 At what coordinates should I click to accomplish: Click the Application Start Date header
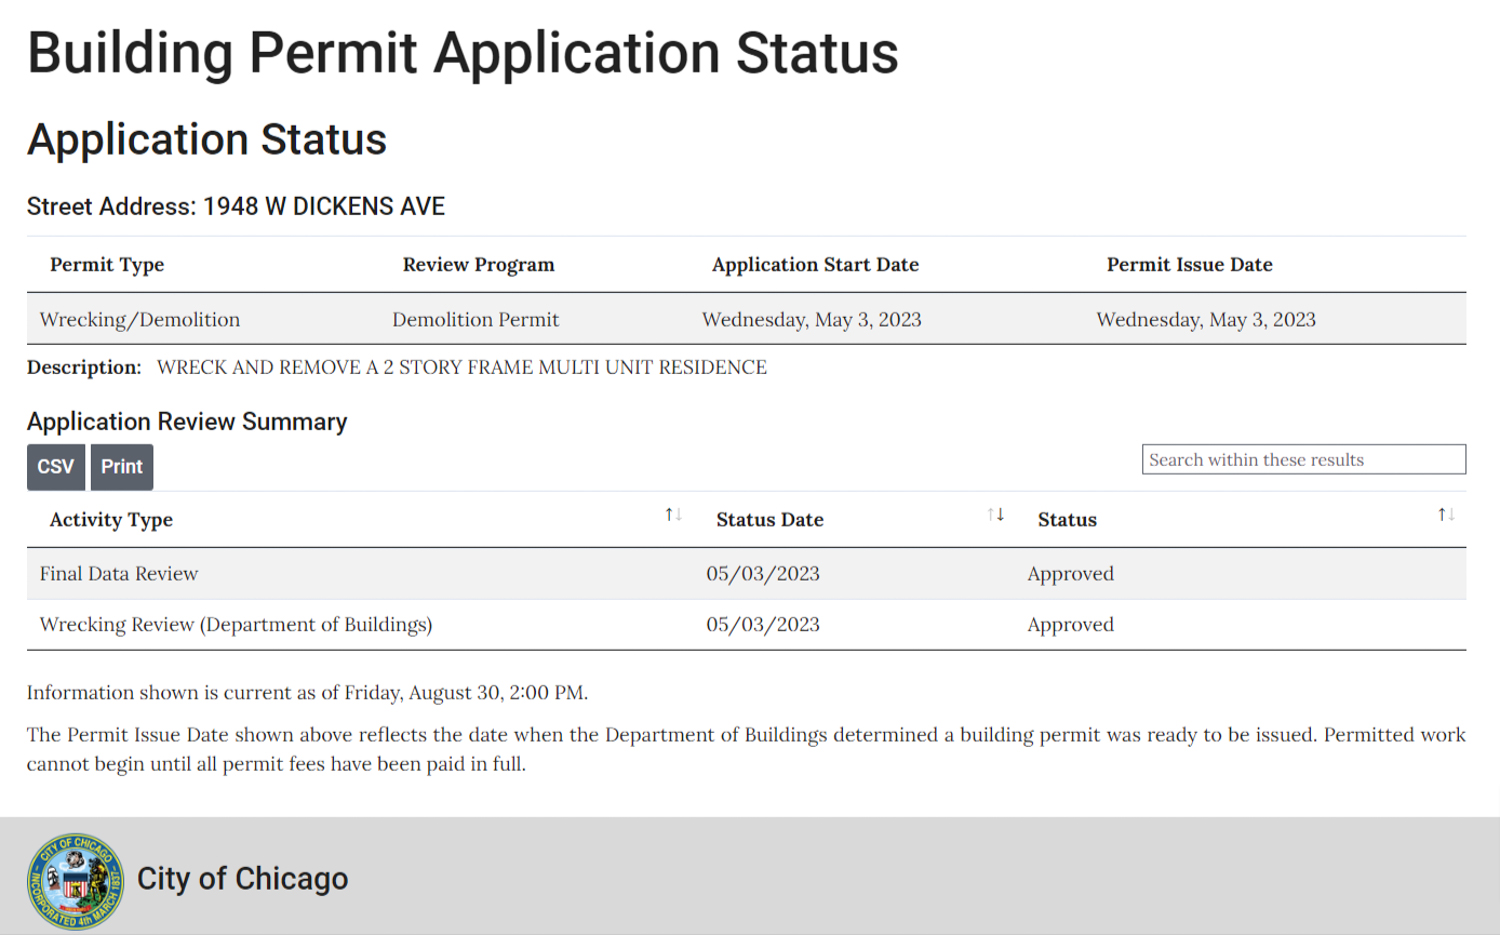pos(815,265)
